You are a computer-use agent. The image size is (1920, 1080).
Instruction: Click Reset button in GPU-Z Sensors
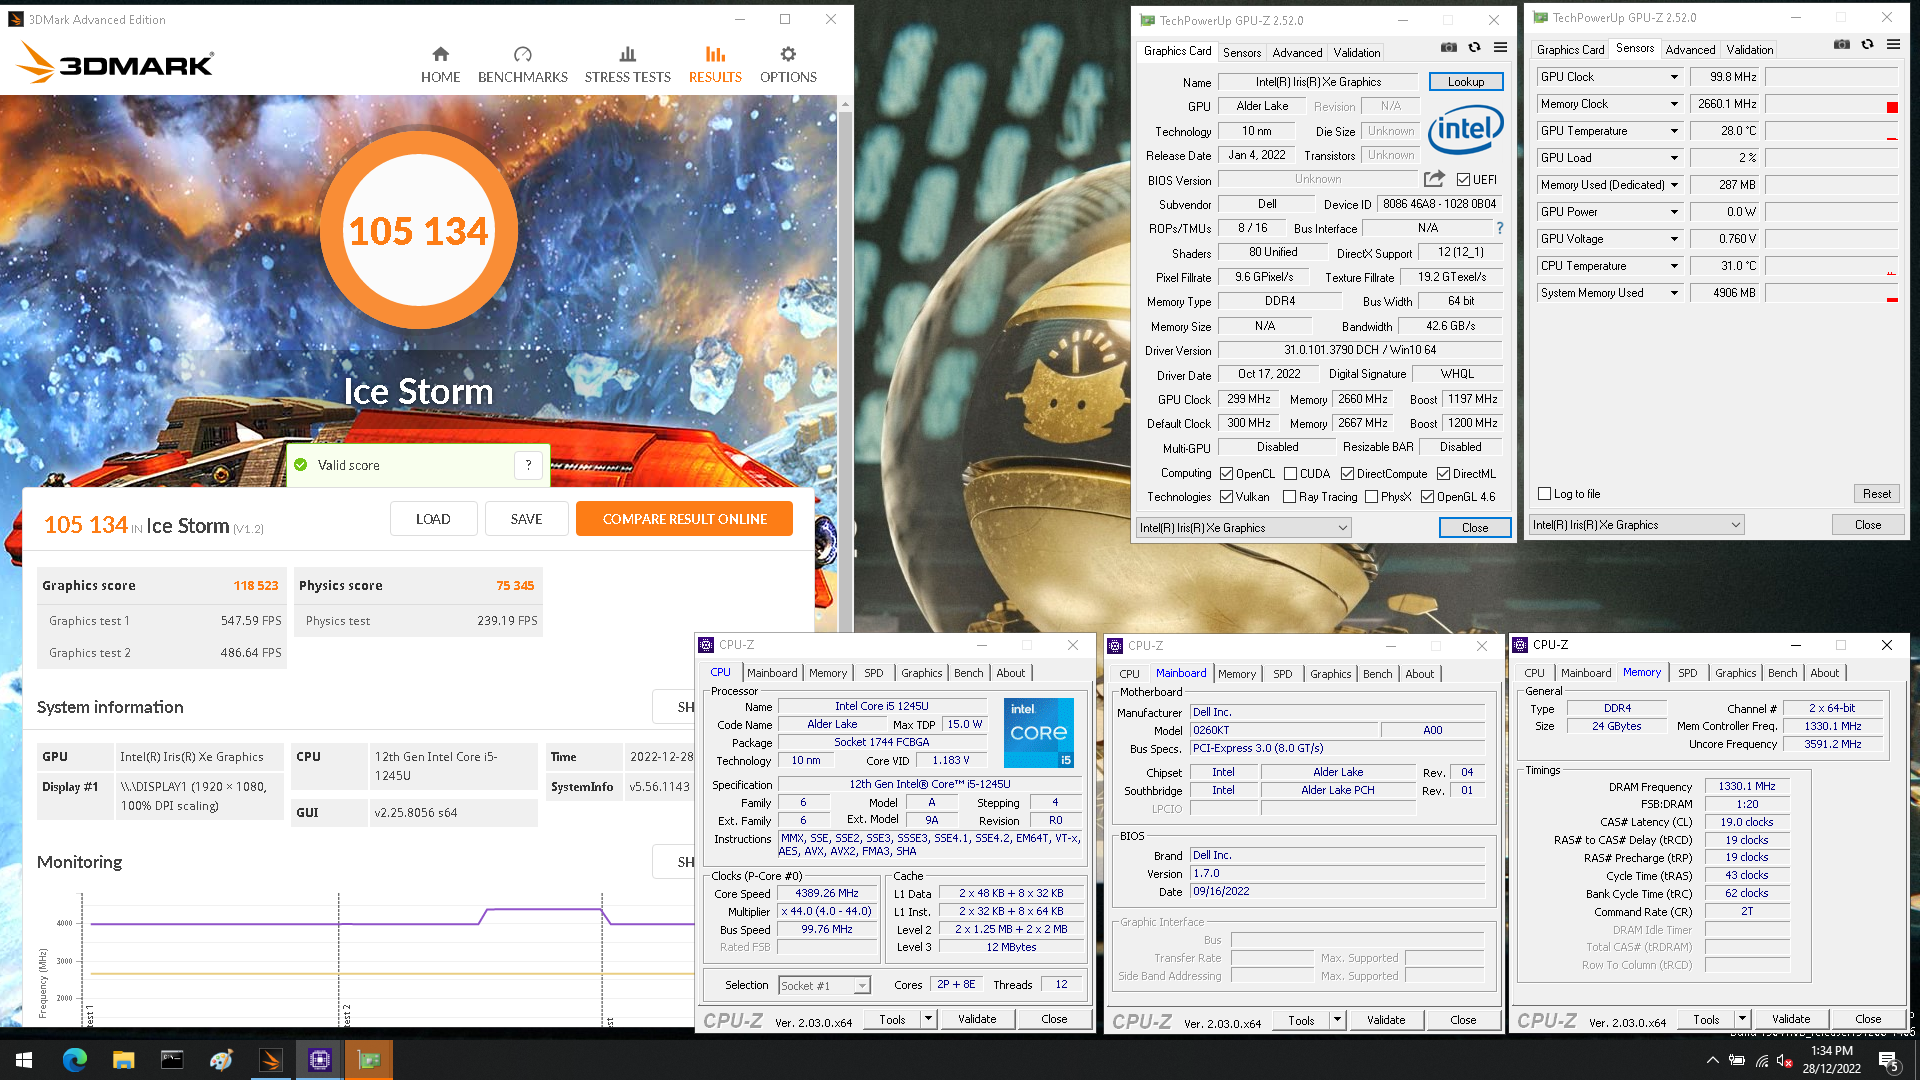pos(1876,494)
